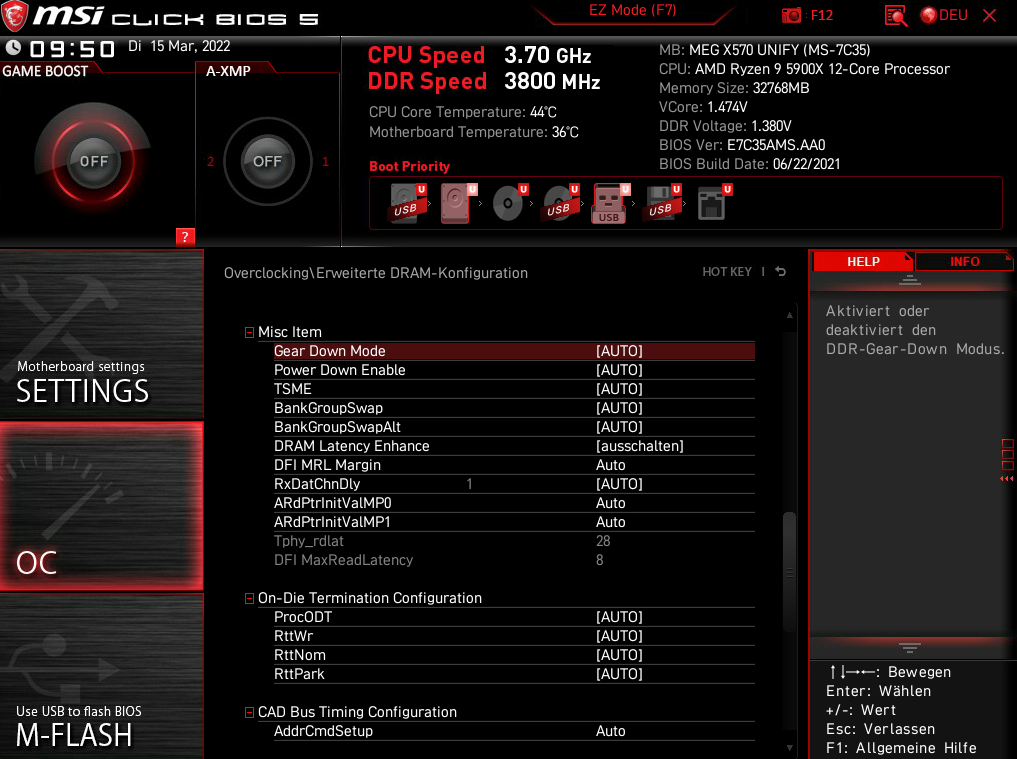Change the TSME setting value
The height and width of the screenshot is (759, 1017).
pos(619,389)
